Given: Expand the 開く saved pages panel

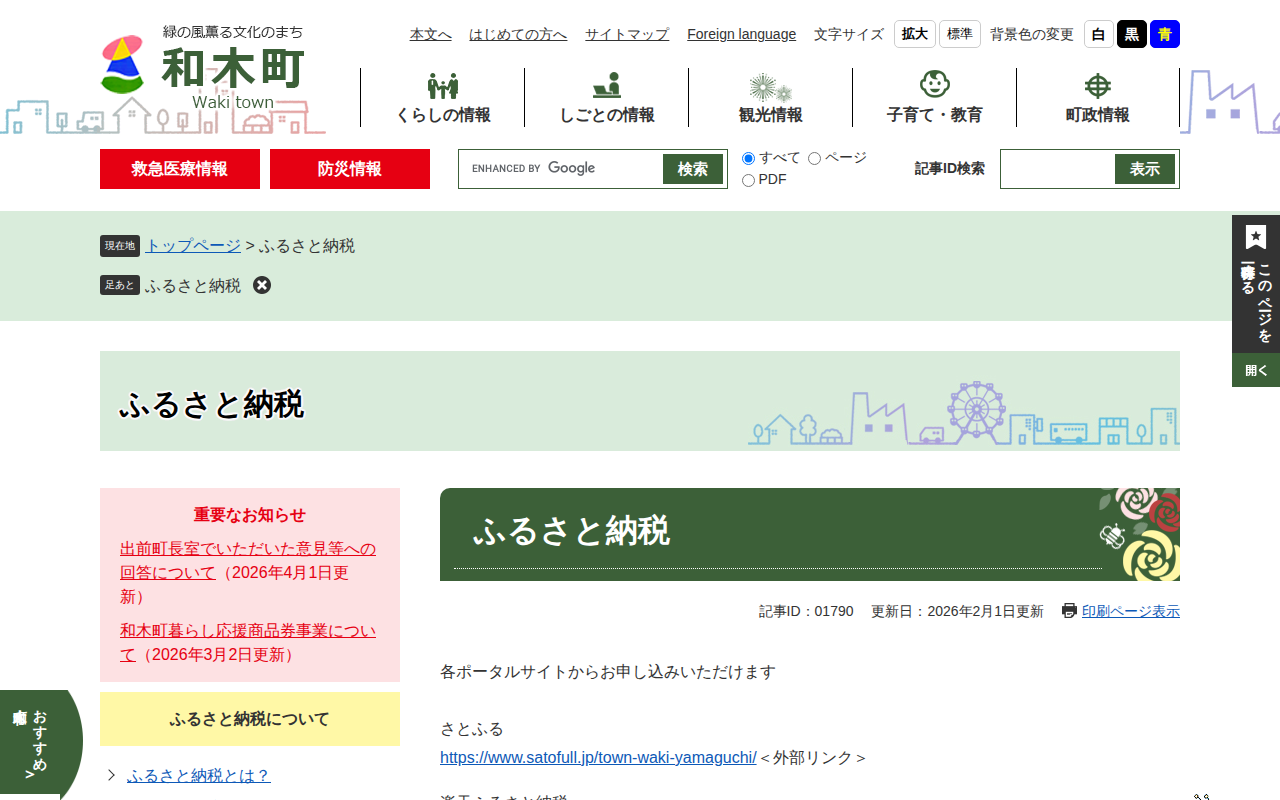Looking at the screenshot, I should (1256, 370).
